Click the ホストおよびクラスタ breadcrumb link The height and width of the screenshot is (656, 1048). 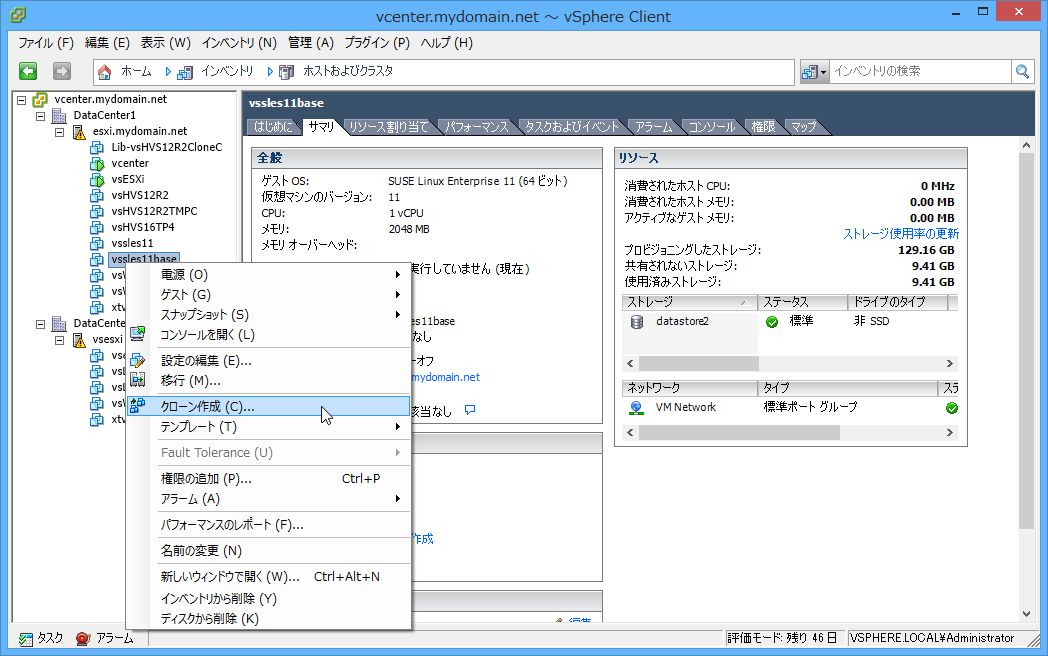pyautogui.click(x=348, y=71)
